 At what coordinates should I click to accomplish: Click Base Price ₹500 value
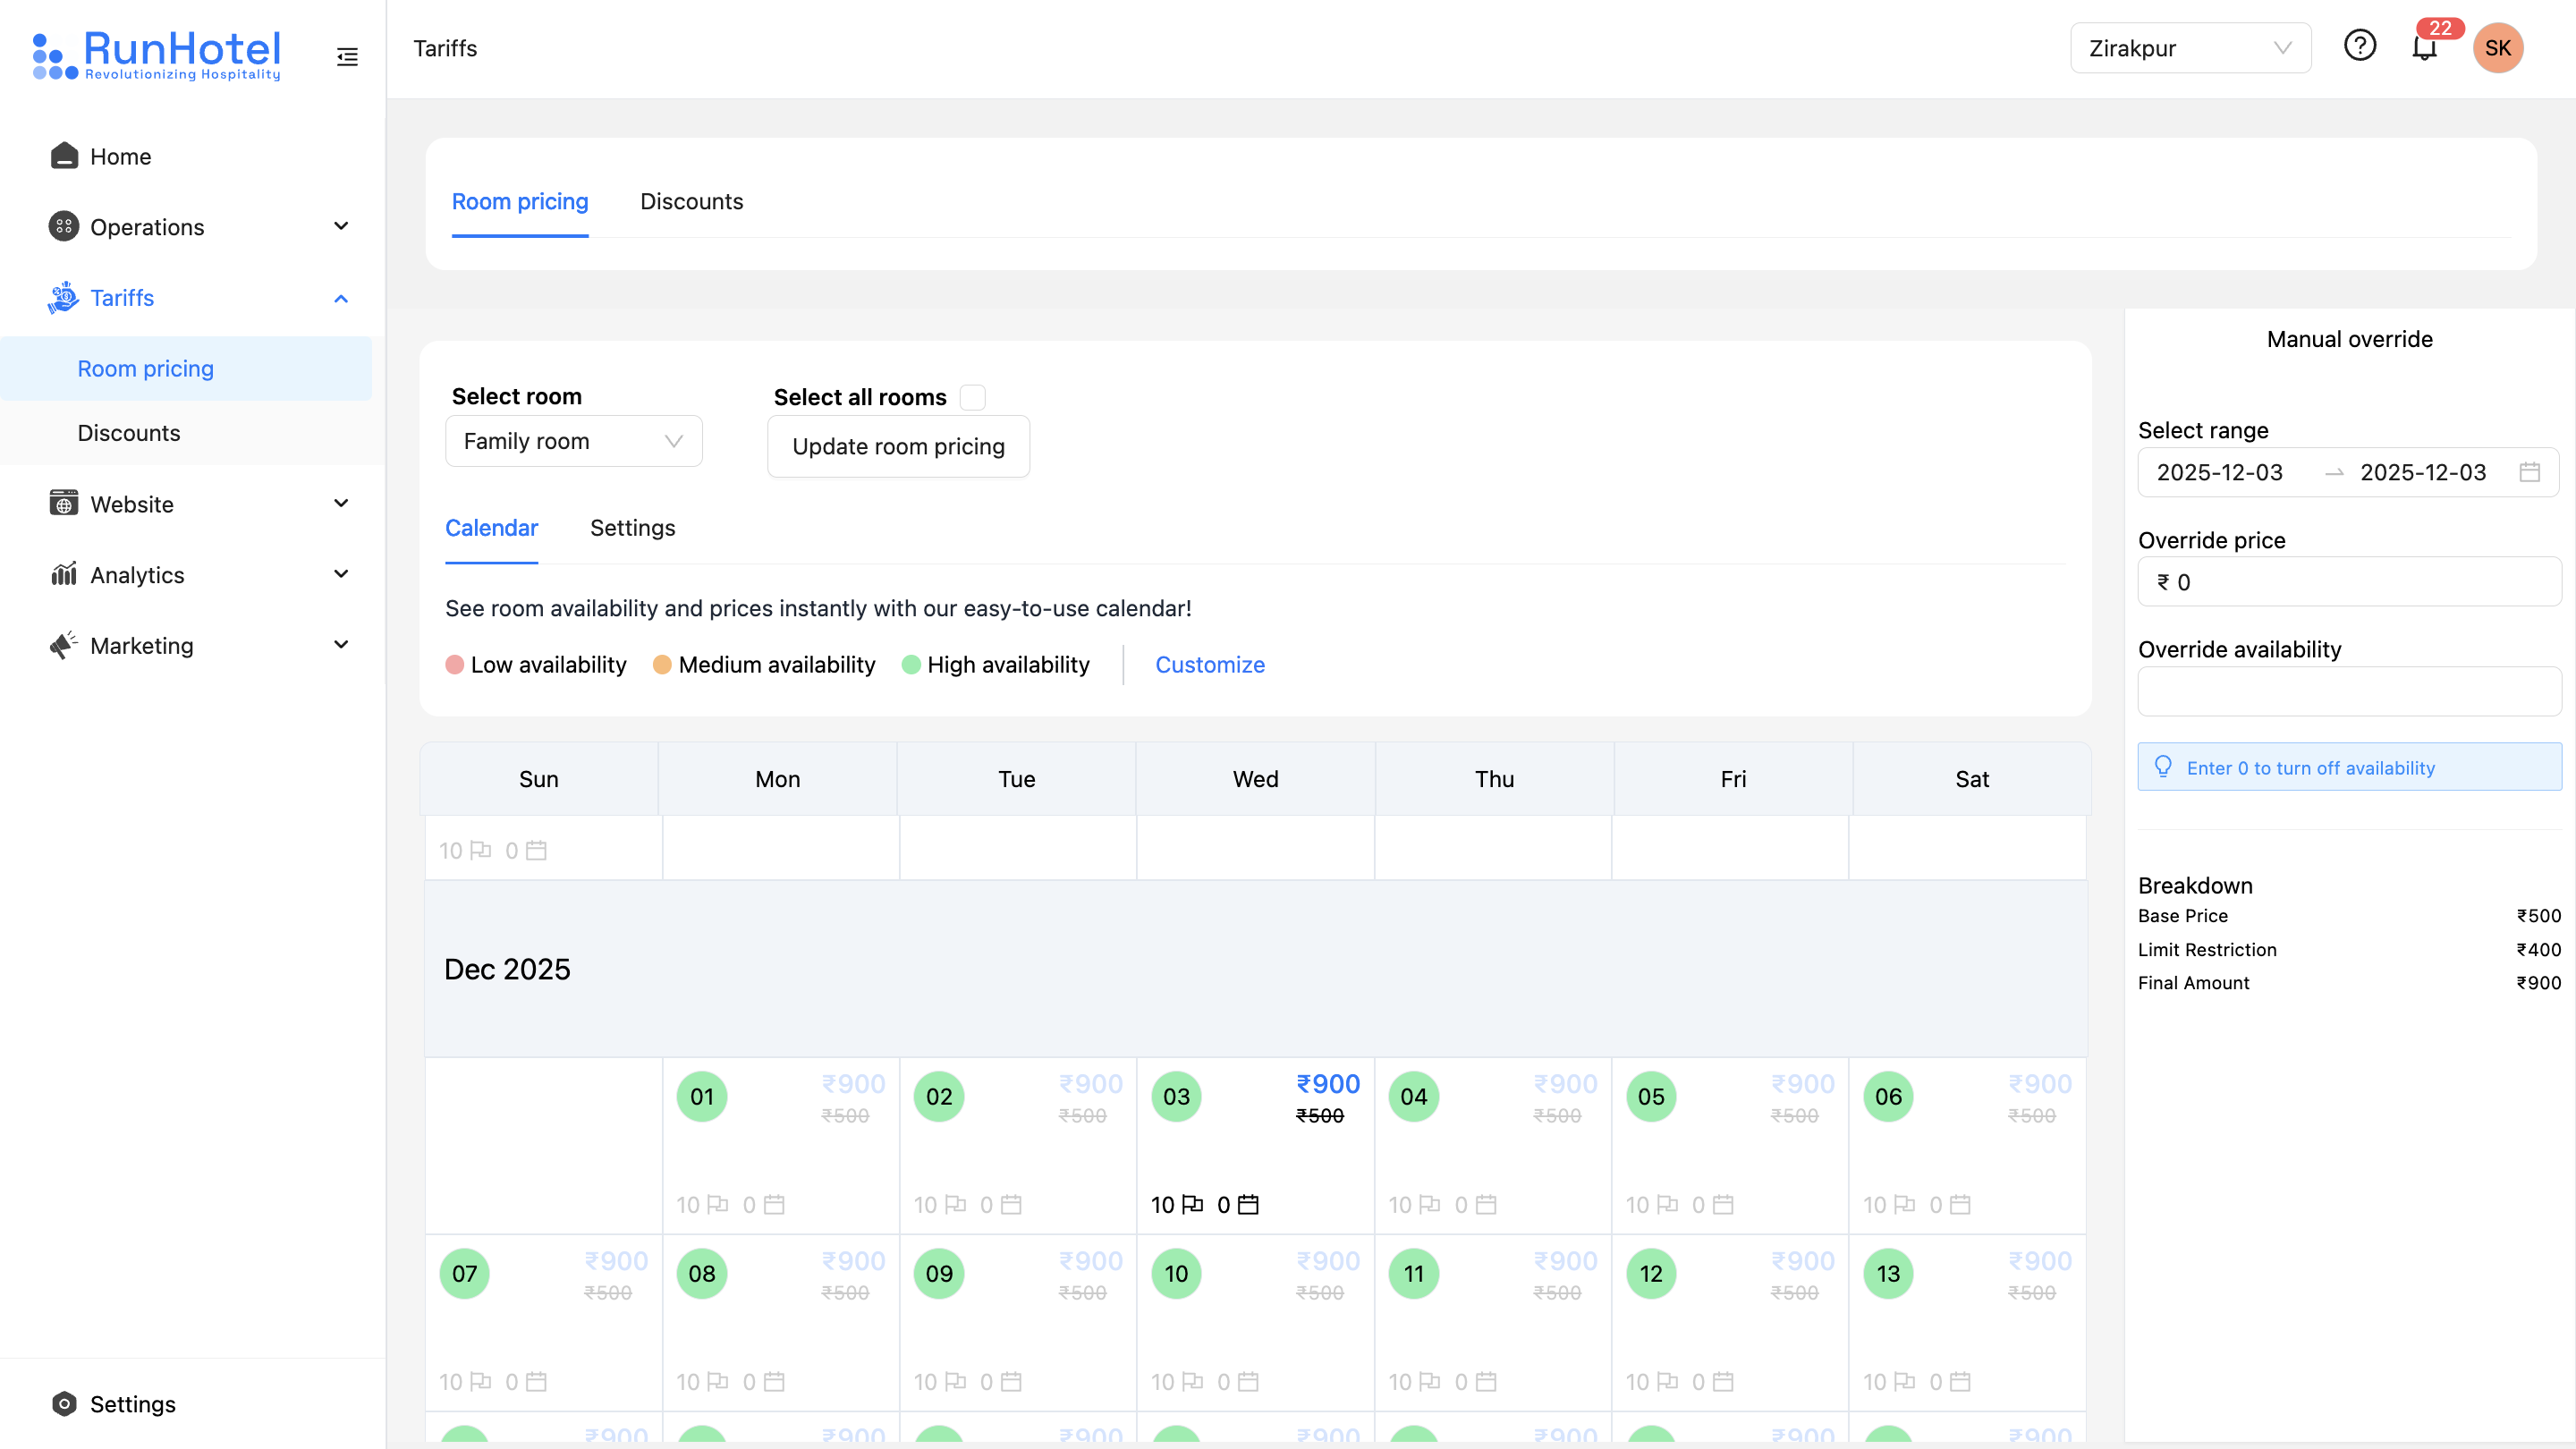click(2538, 915)
